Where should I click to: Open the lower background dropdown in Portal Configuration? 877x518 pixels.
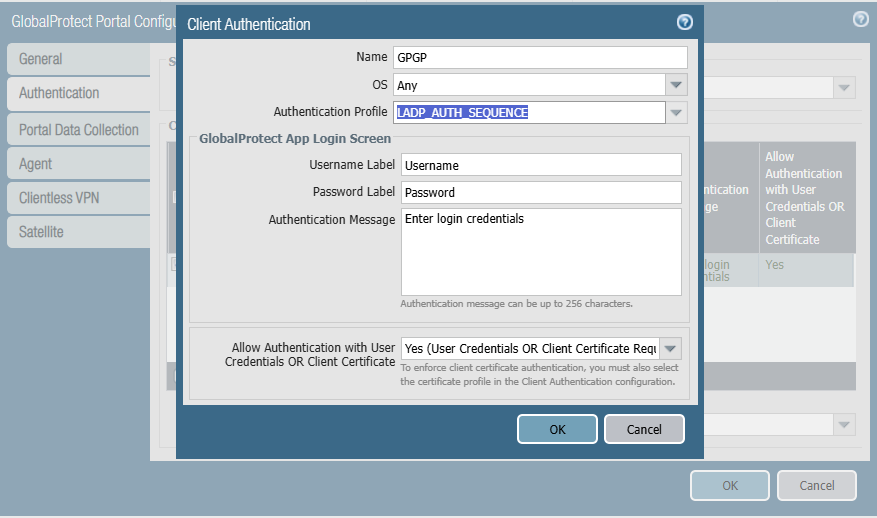(x=844, y=425)
